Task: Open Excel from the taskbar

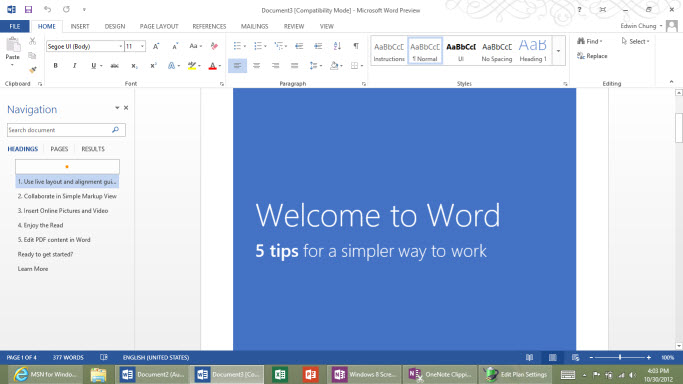Action: (280, 374)
